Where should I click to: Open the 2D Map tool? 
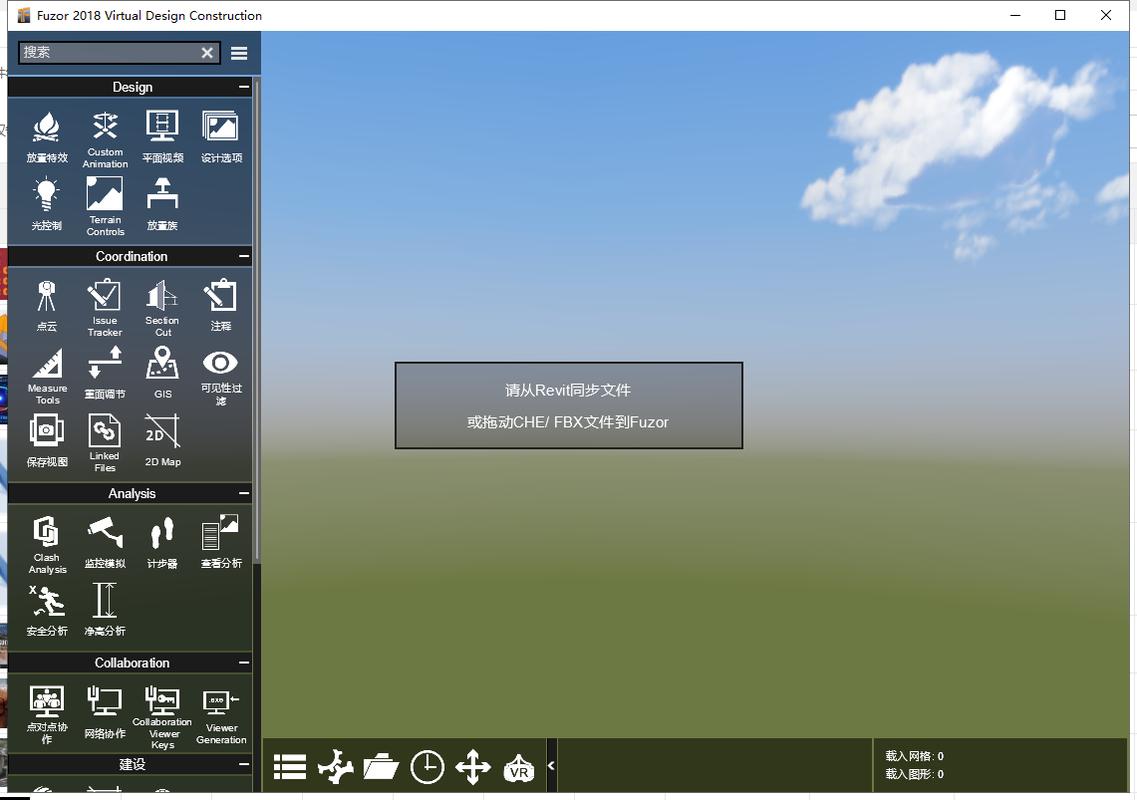point(162,440)
